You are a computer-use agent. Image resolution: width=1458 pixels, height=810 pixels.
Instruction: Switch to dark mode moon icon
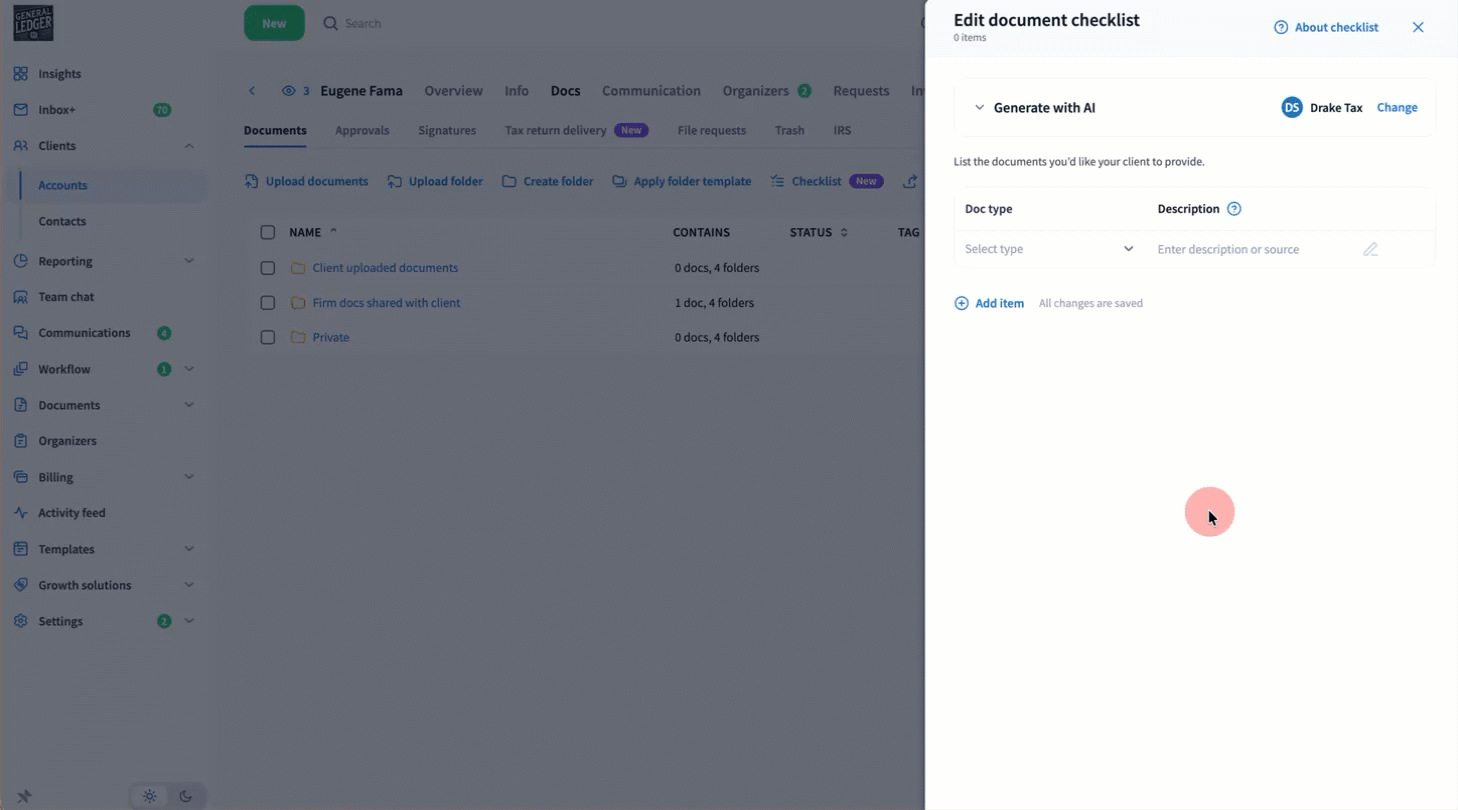tap(186, 796)
